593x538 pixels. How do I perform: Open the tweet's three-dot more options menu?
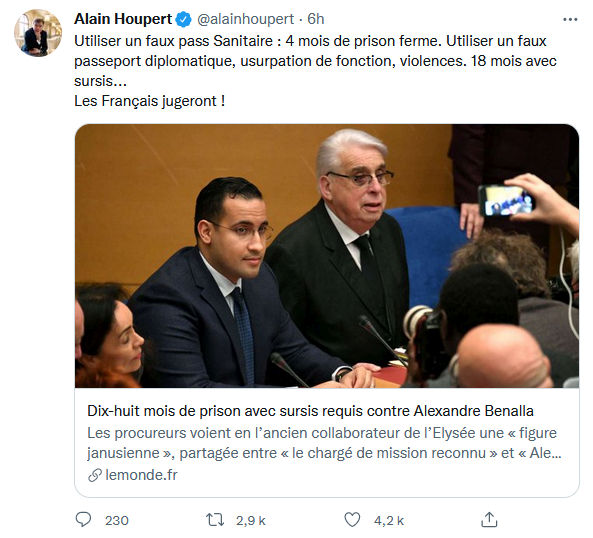(570, 19)
